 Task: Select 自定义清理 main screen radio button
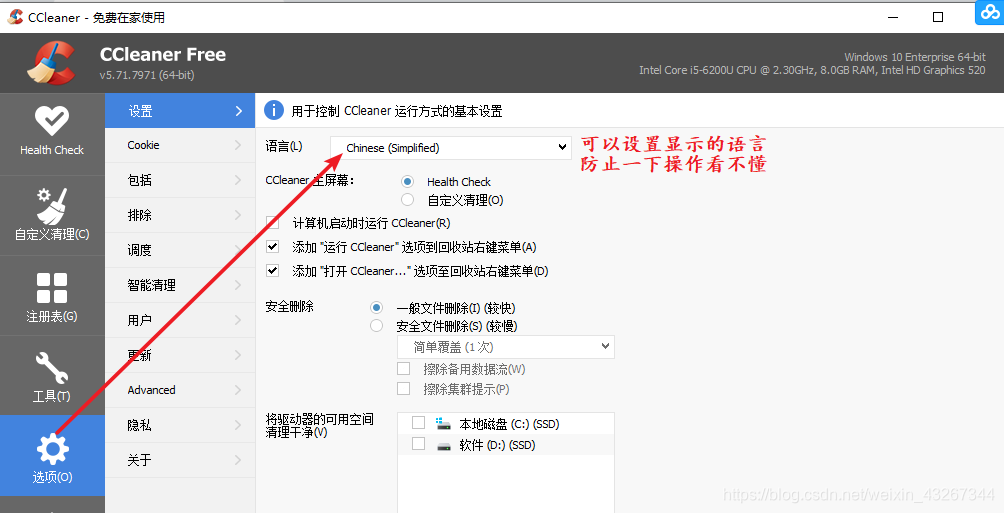click(x=407, y=200)
